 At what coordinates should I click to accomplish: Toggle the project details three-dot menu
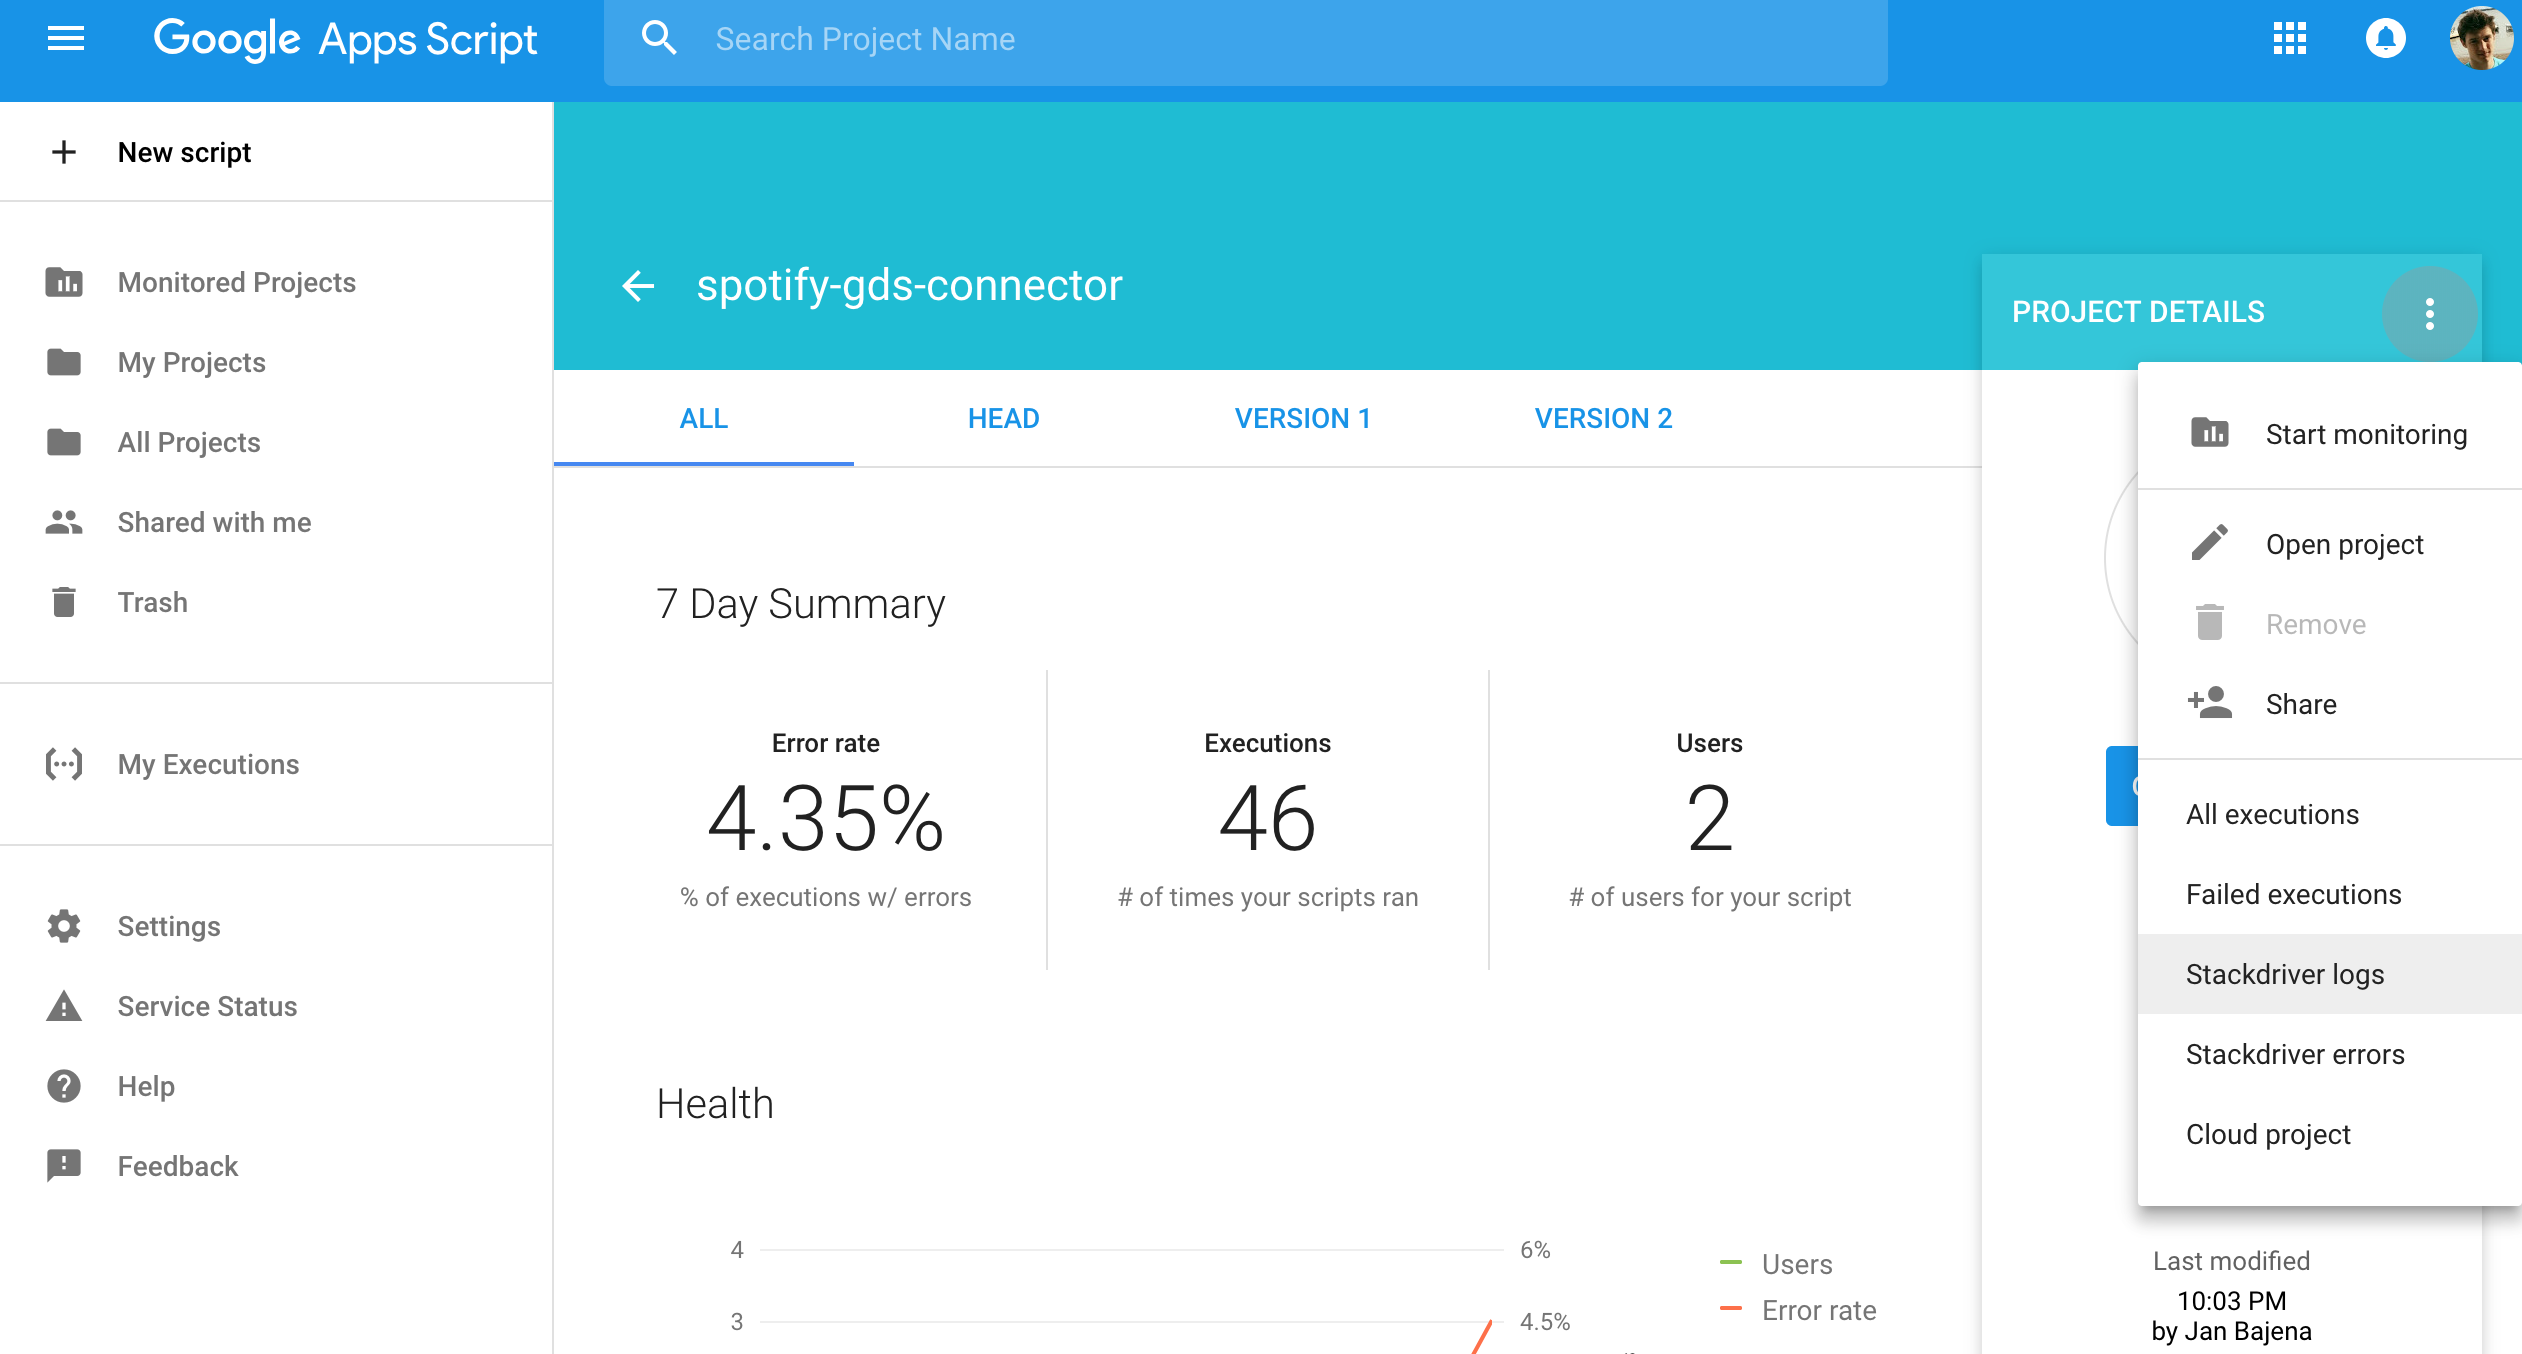[2430, 314]
